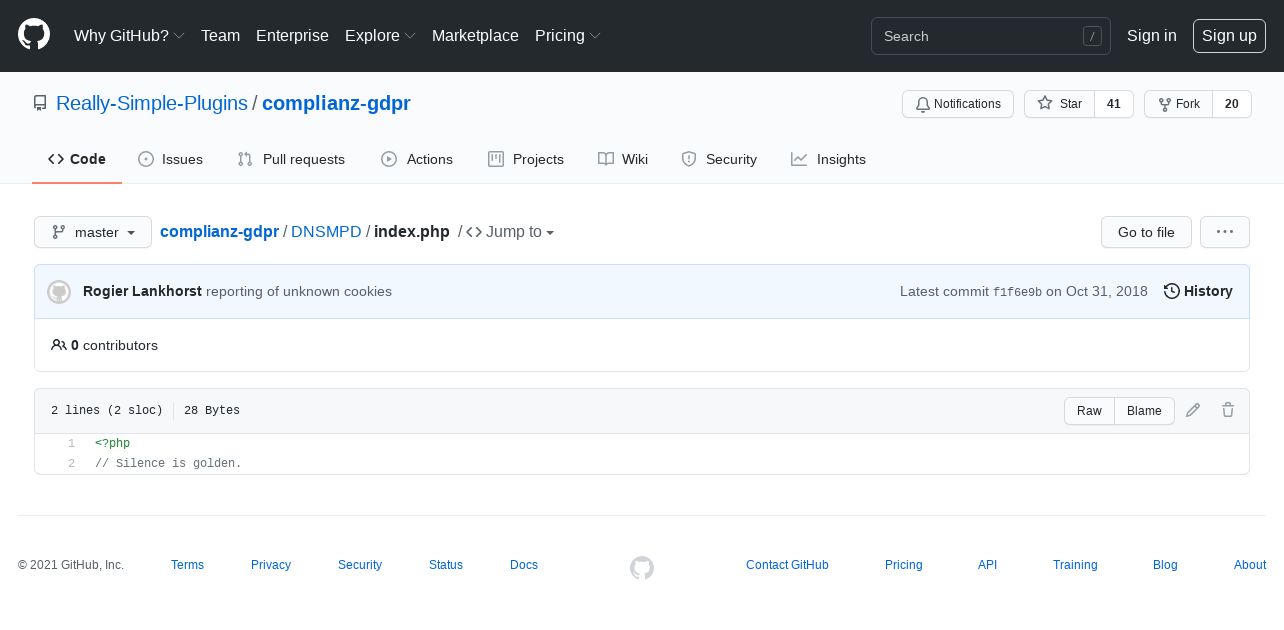The image size is (1284, 630).
Task: Expand the Explore menu
Action: [380, 35]
